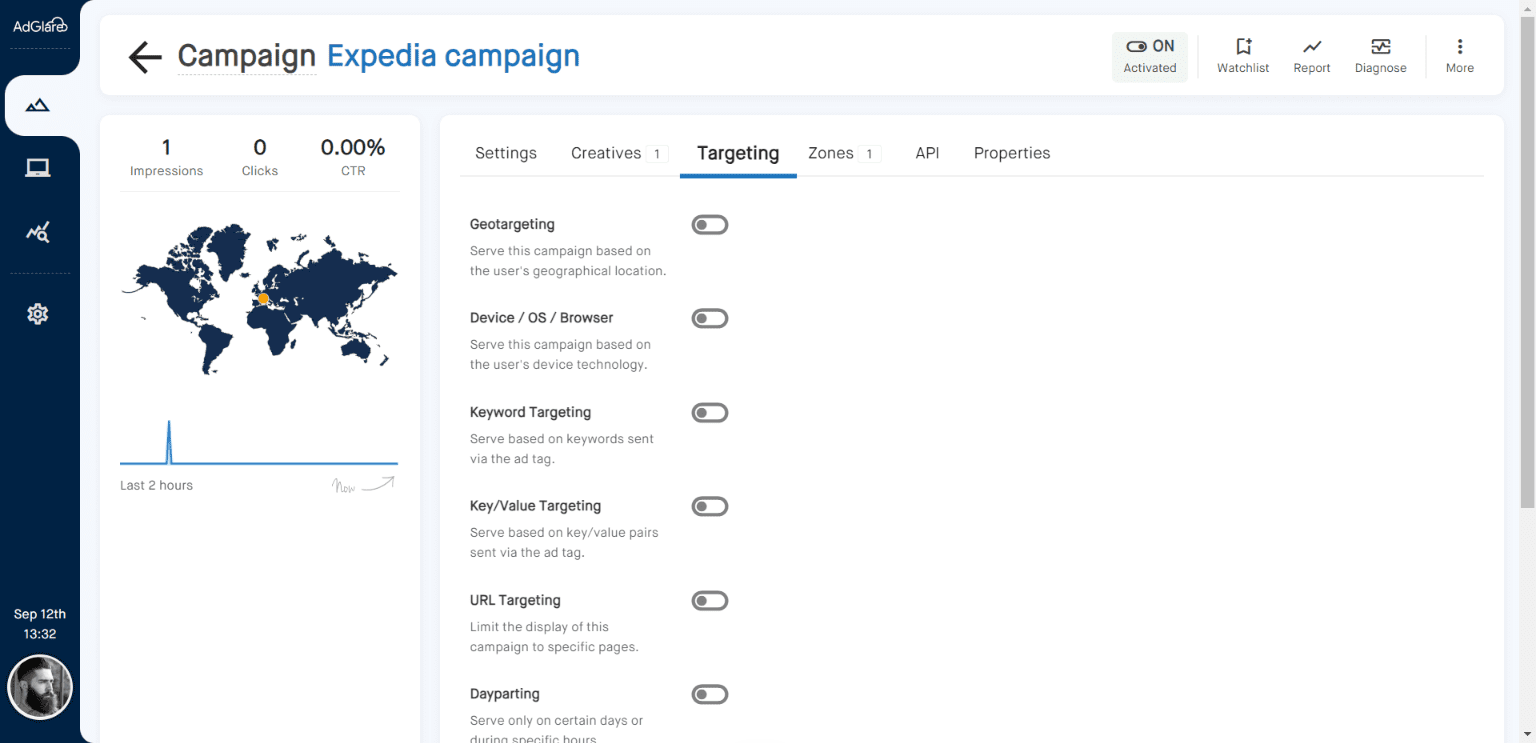Click the AdGlare logo
The height and width of the screenshot is (743, 1536).
point(40,25)
